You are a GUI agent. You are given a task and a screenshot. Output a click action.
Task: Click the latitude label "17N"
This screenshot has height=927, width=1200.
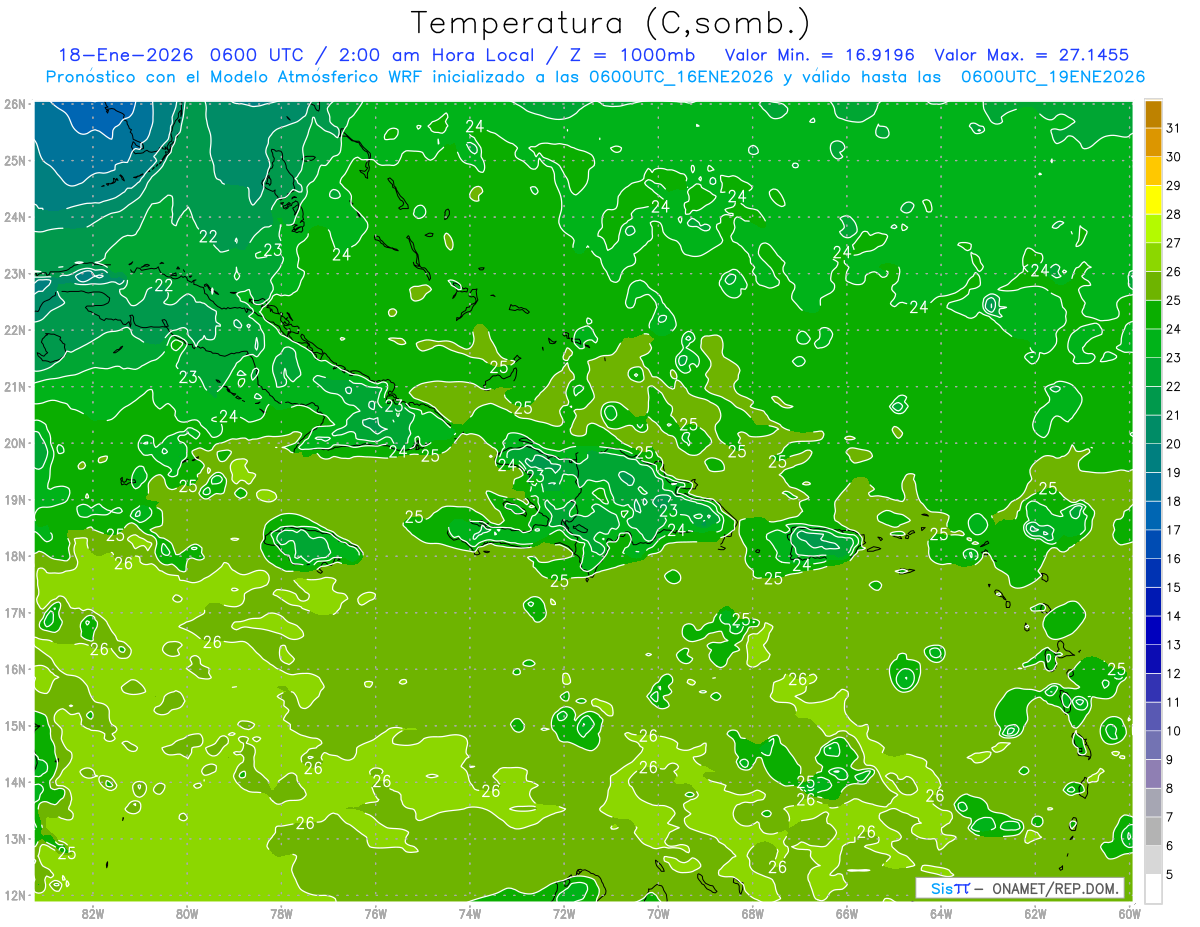pos(15,612)
